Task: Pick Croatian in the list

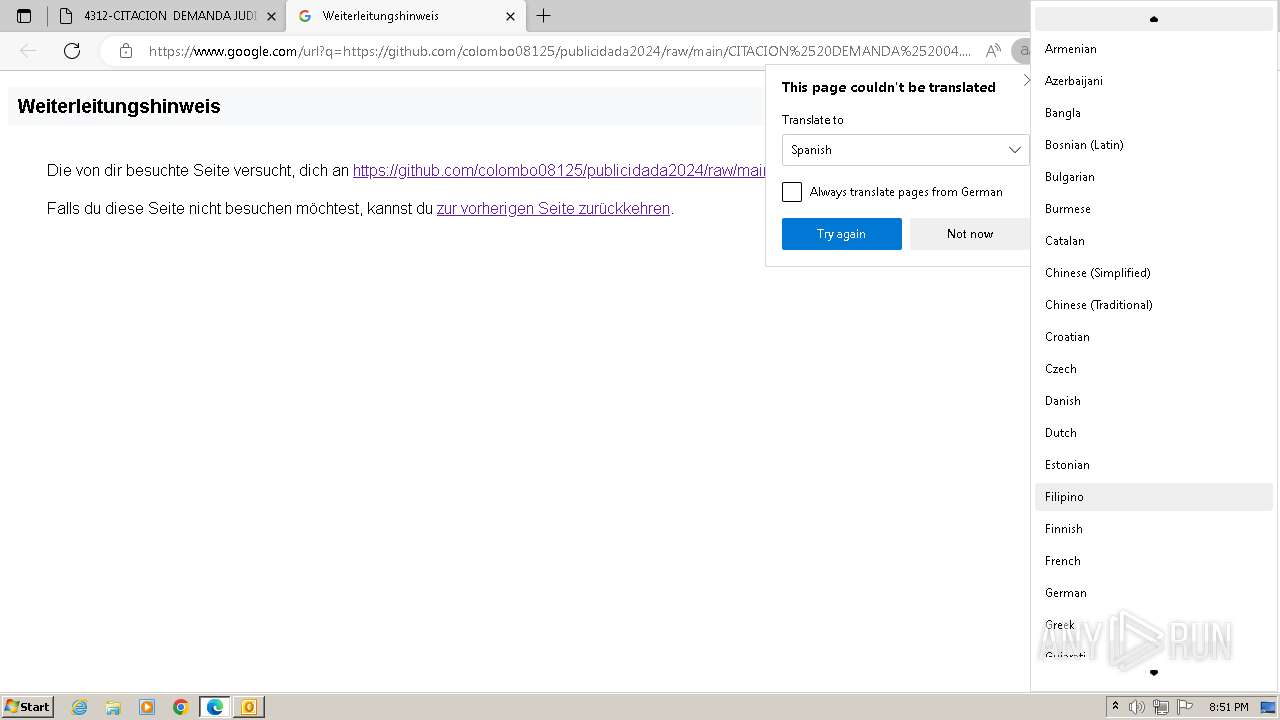Action: [x=1154, y=337]
